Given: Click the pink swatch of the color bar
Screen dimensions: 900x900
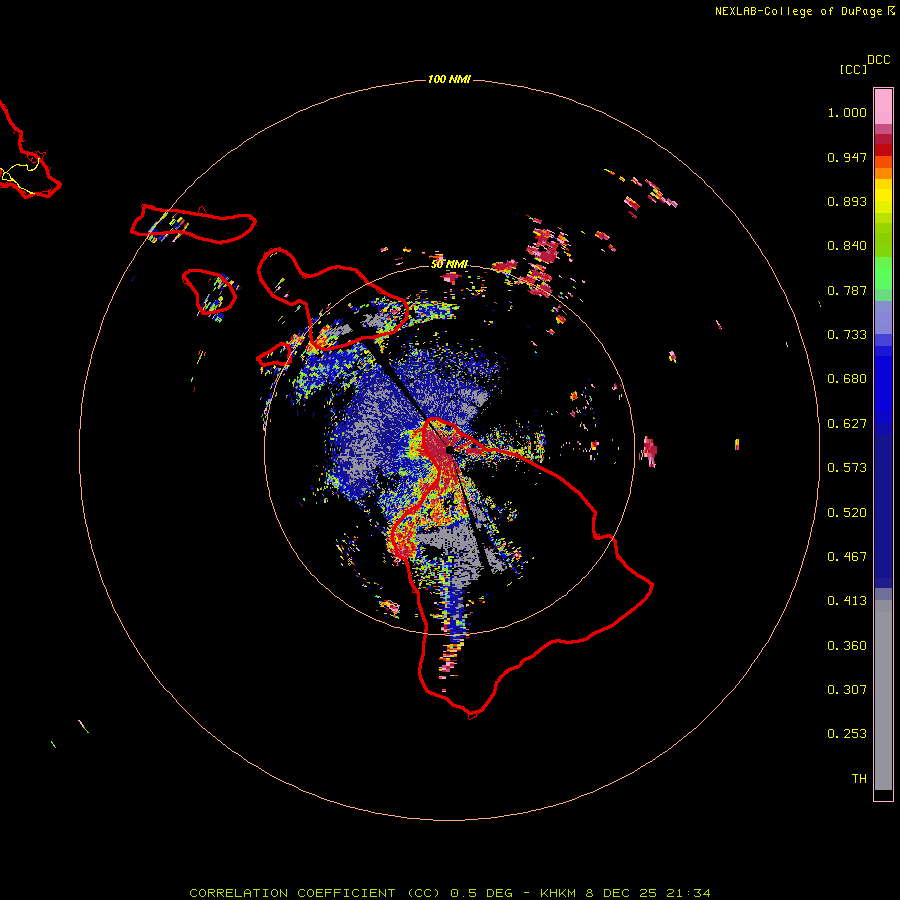Looking at the screenshot, I should click(883, 107).
